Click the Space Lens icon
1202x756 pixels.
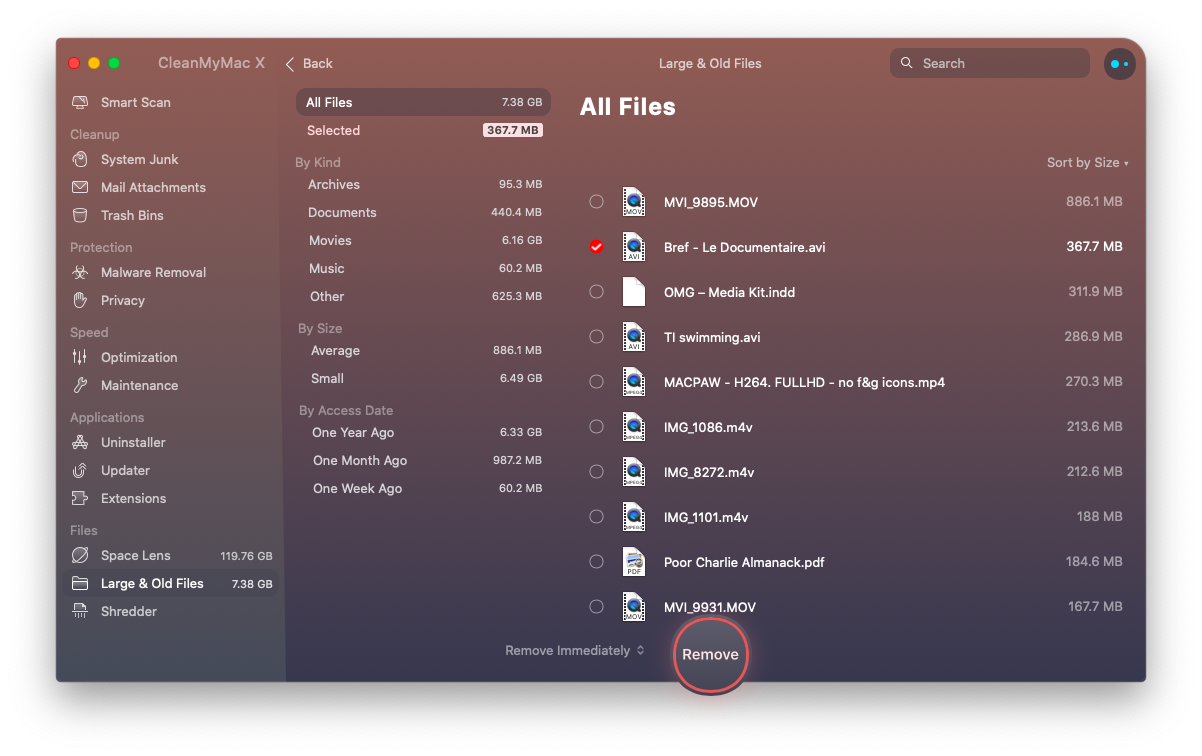80,556
